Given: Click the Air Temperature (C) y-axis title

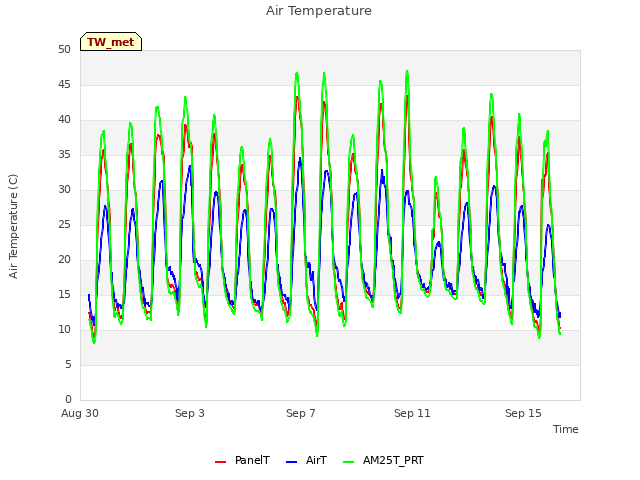Looking at the screenshot, I should click(x=13, y=227).
